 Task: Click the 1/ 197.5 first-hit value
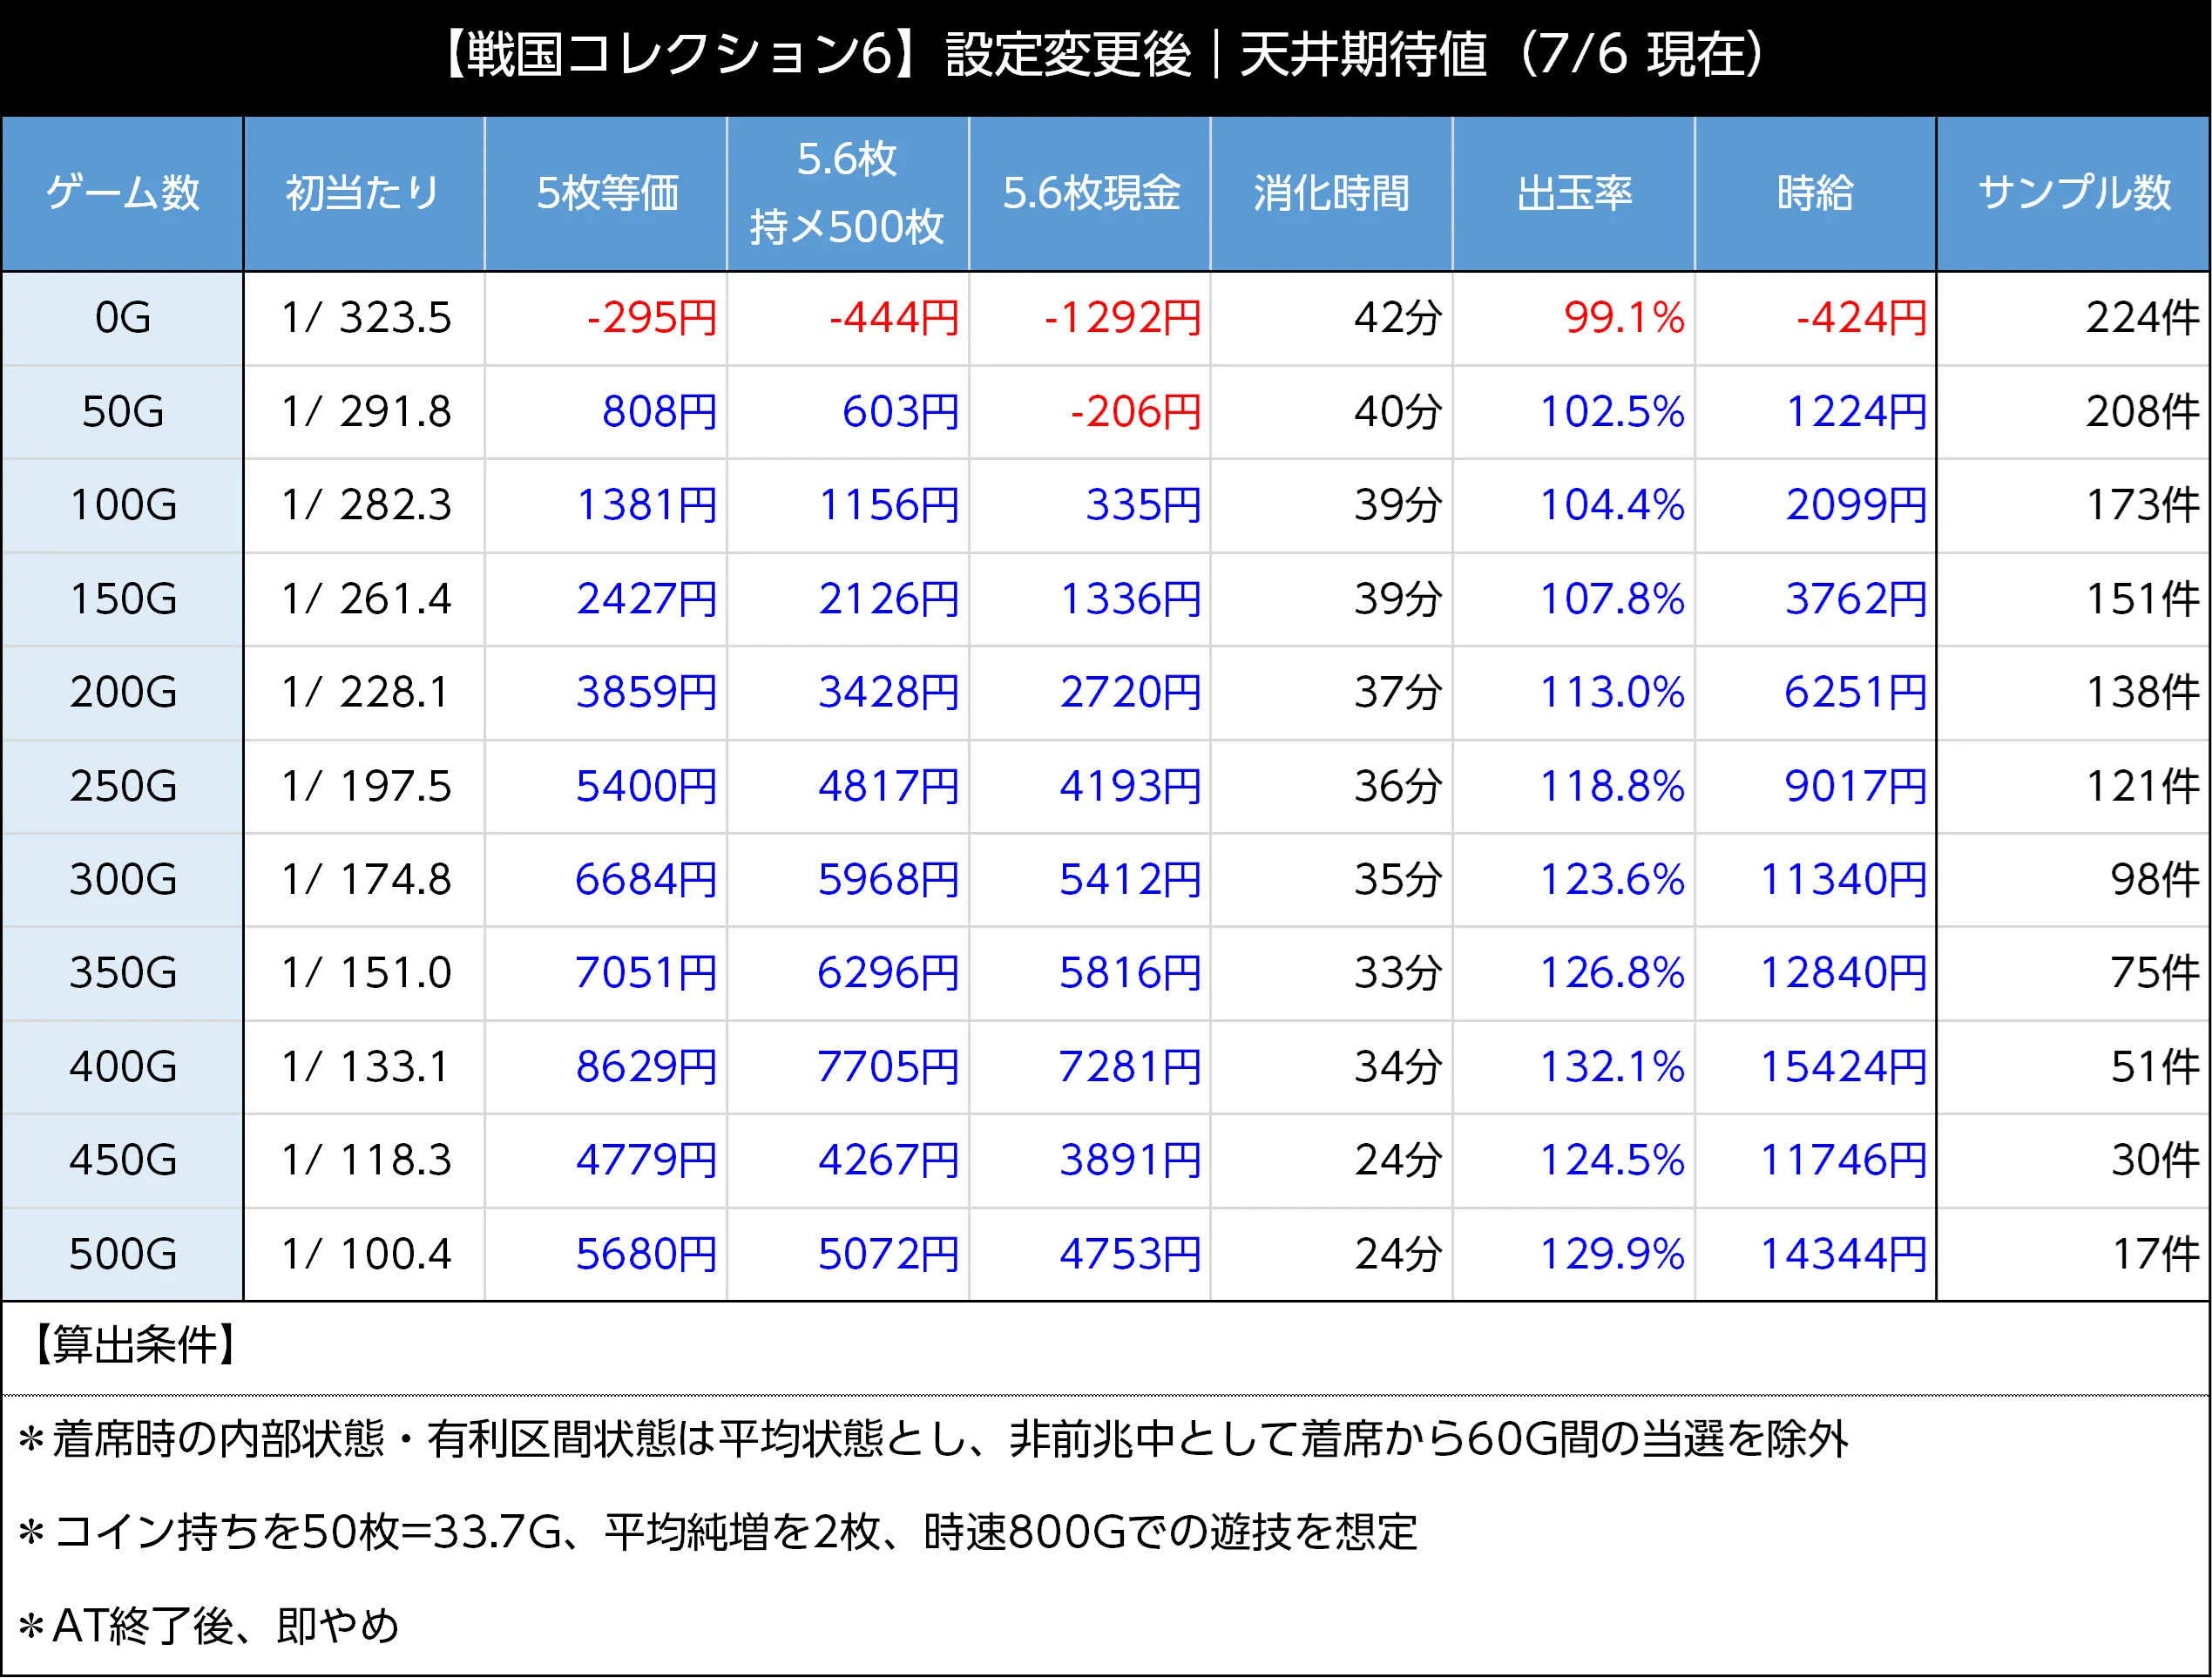tap(366, 786)
